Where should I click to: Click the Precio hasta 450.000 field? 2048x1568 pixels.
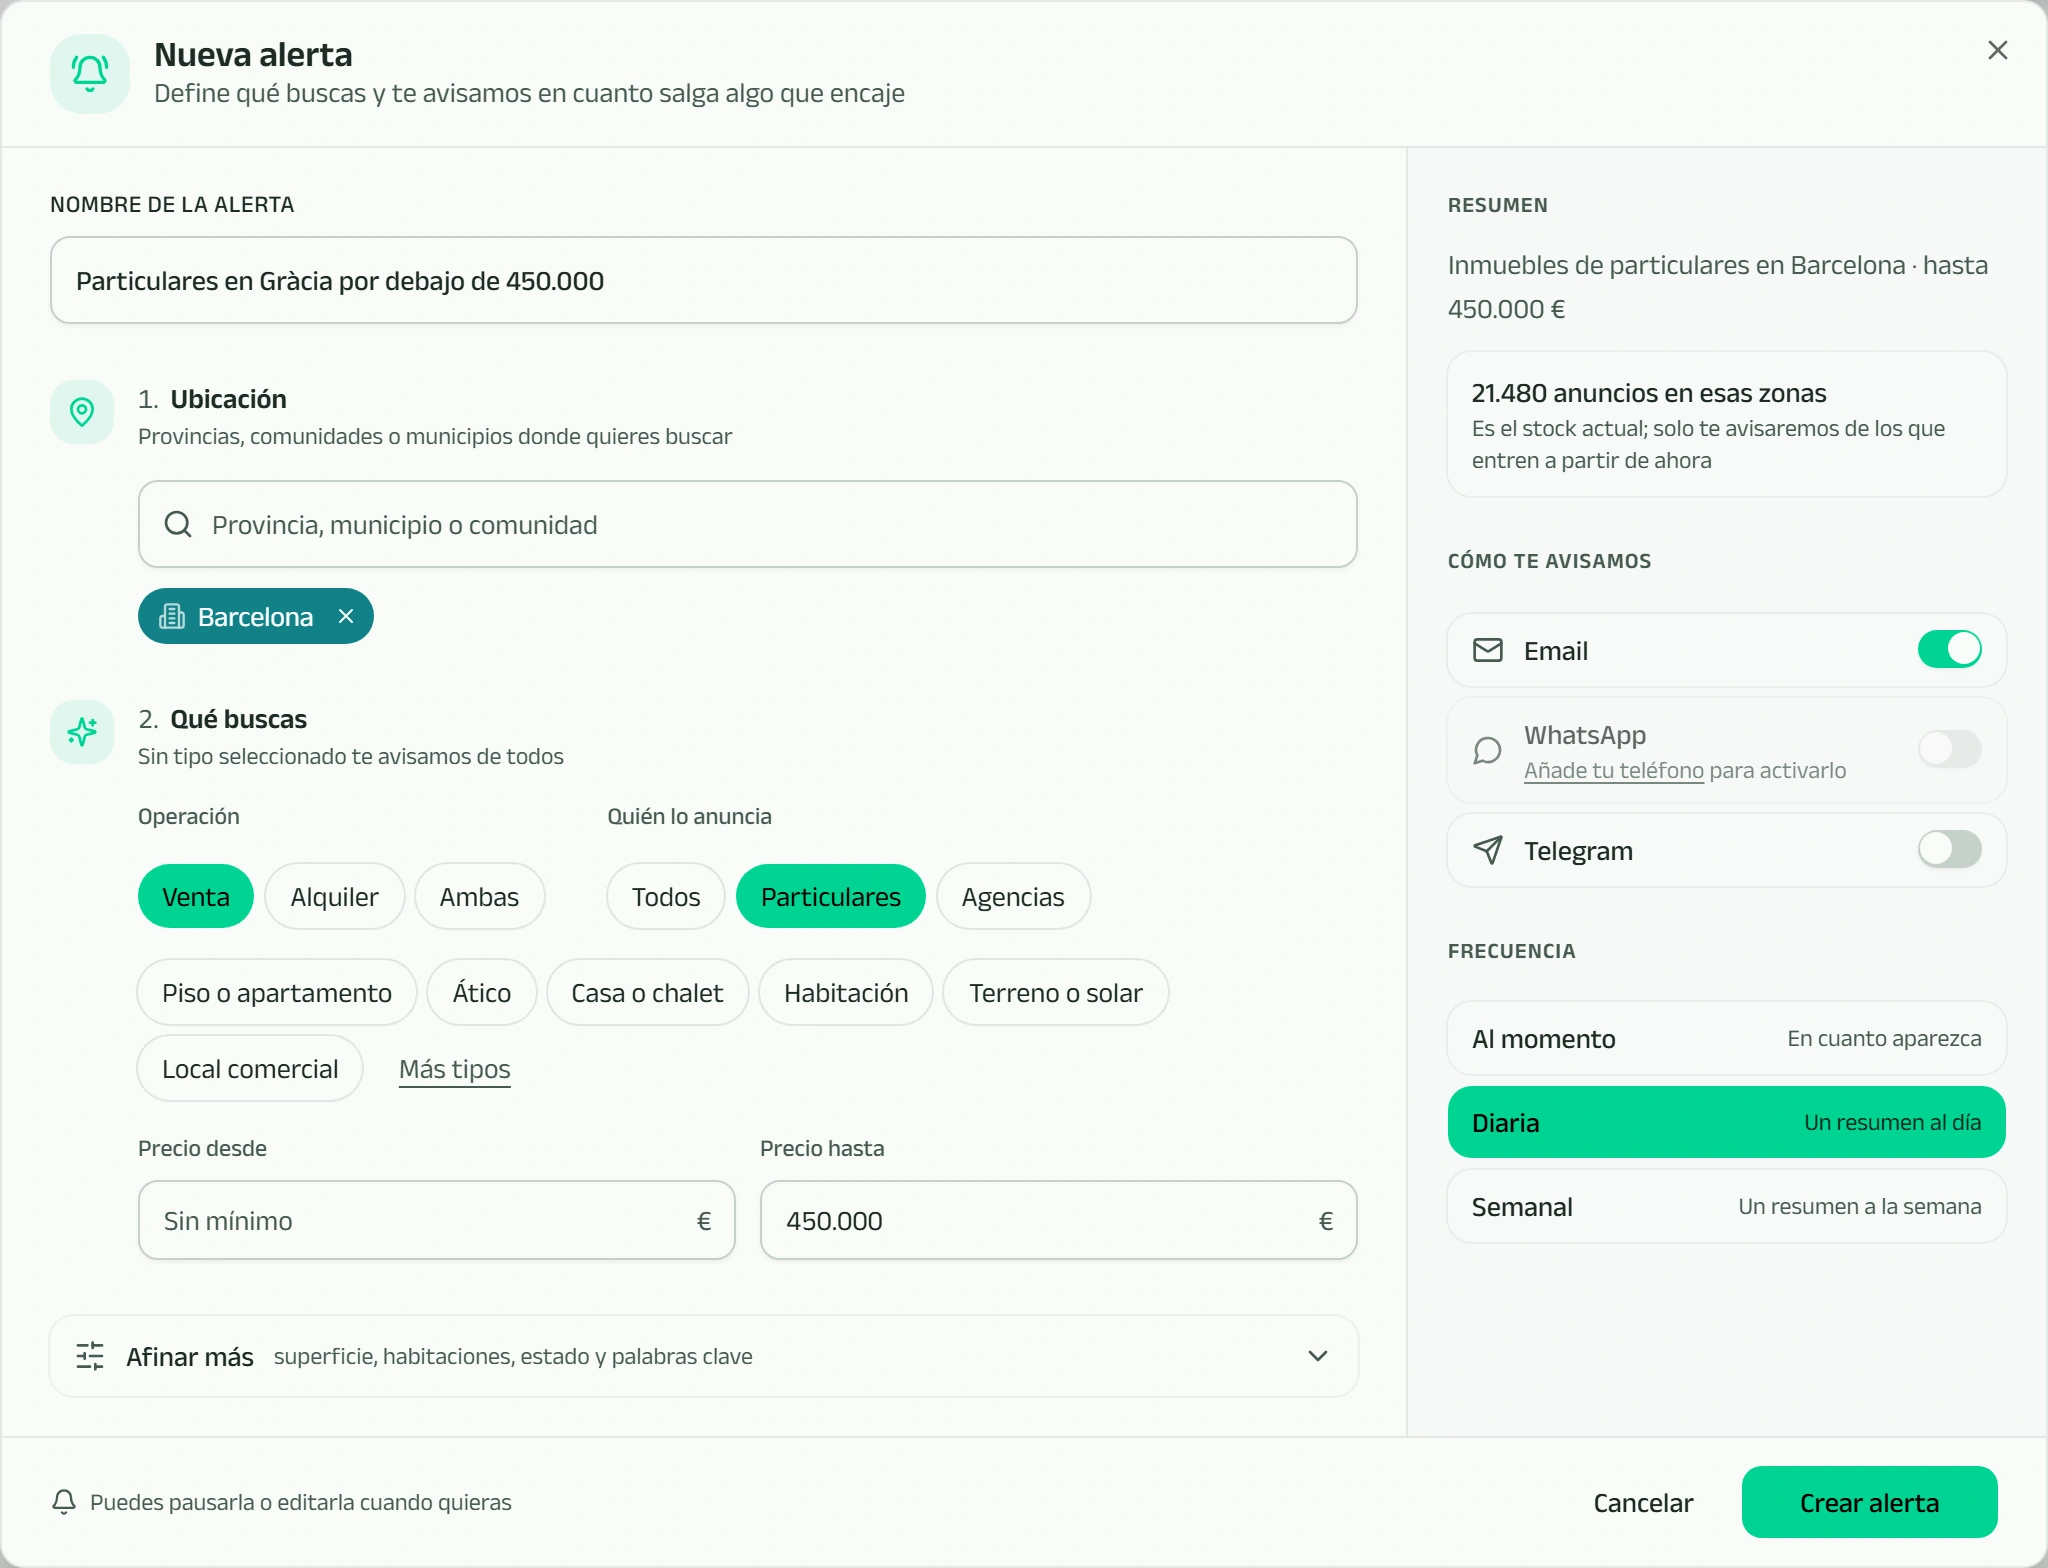[x=1059, y=1220]
